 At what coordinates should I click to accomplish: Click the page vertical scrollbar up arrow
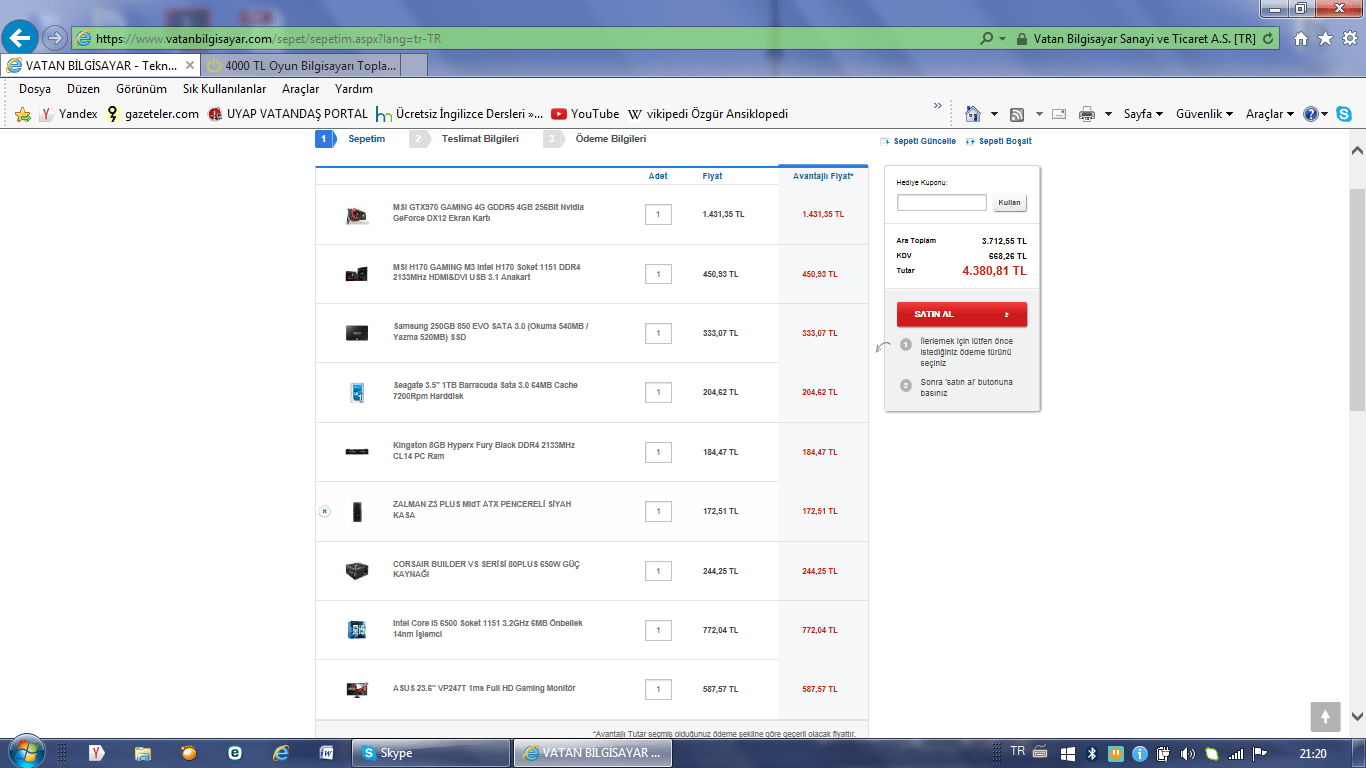(1357, 150)
